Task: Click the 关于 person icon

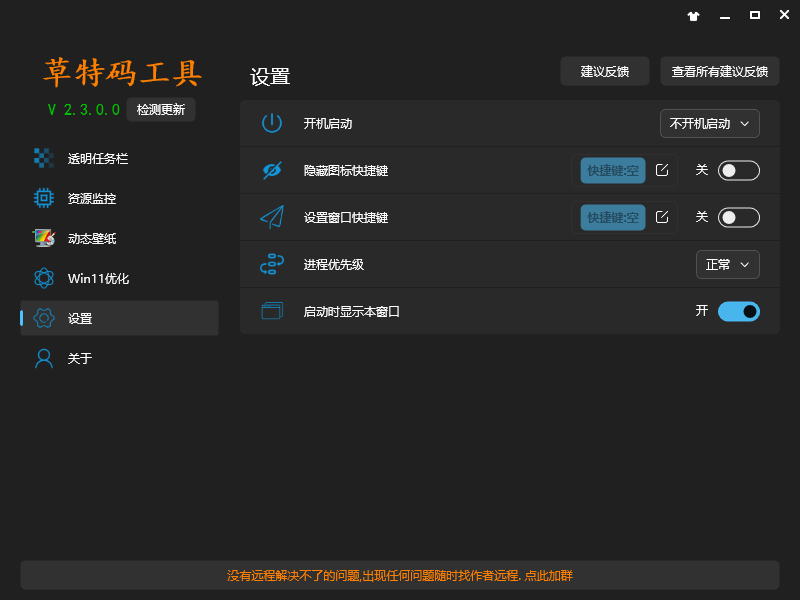Action: pos(44,358)
